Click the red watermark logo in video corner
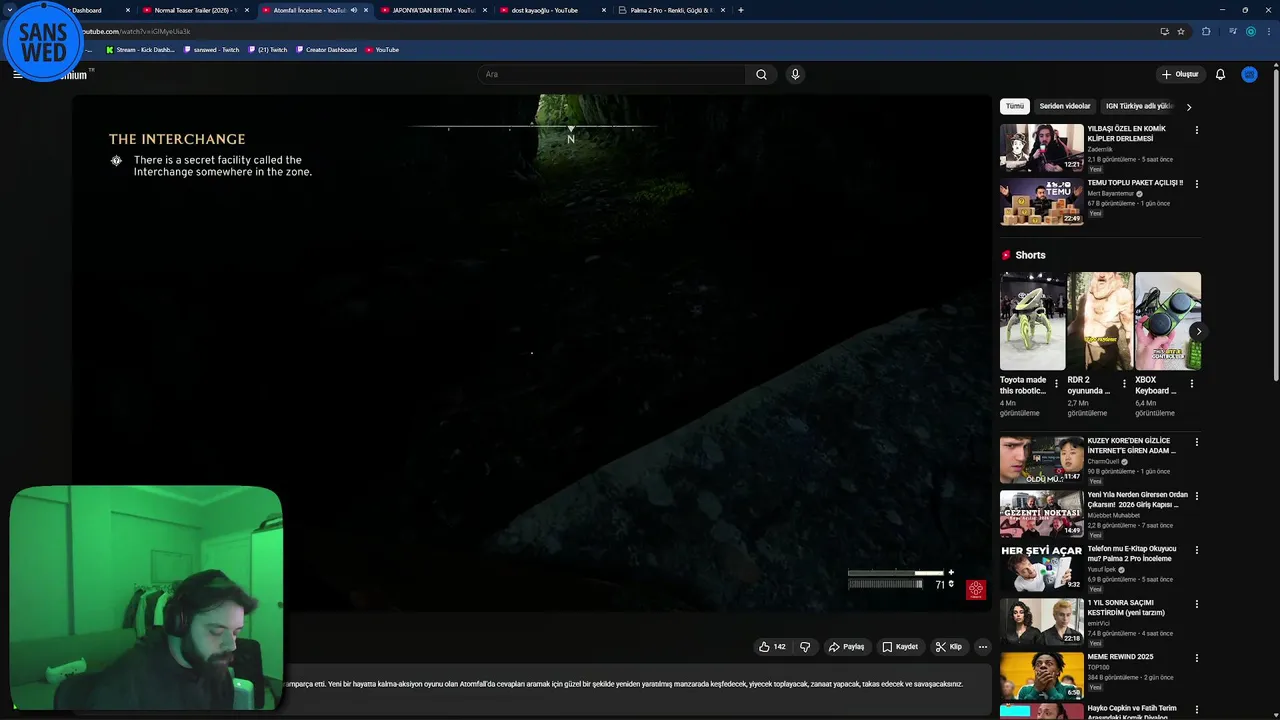Screen dimensions: 1280x720 976,589
